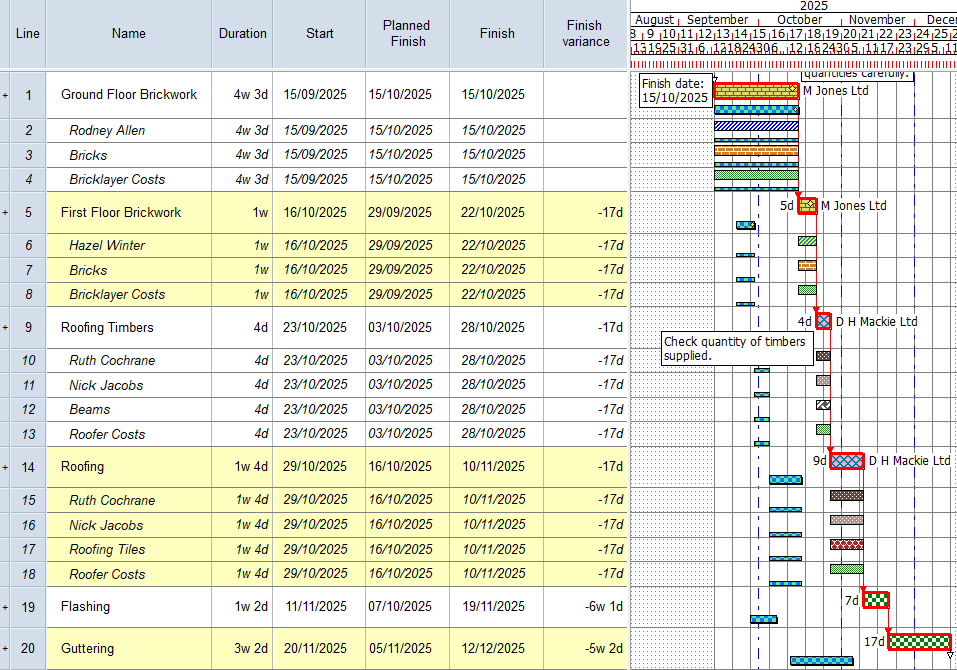Toggle the plus marker beside line 5
The image size is (957, 670).
pos(5,213)
